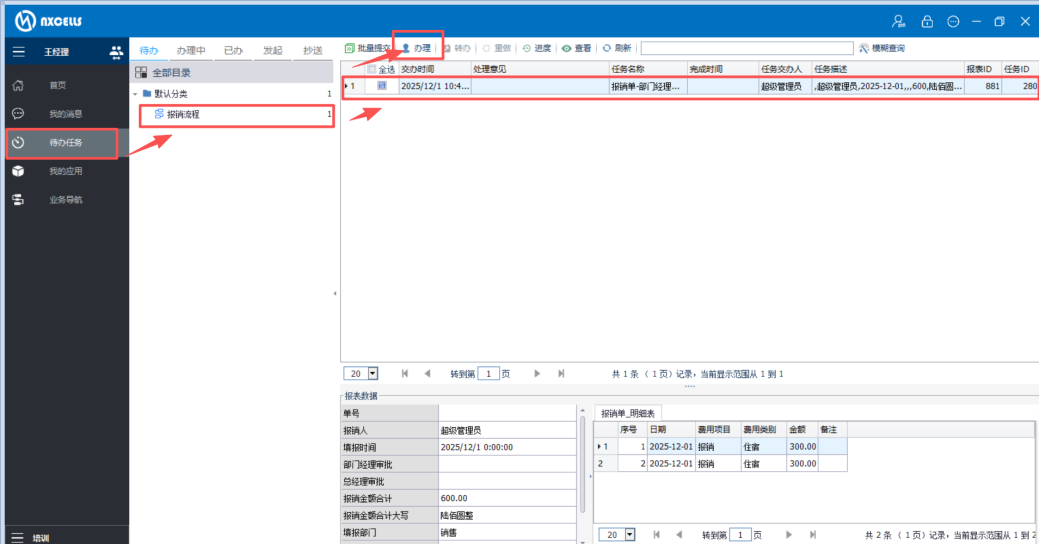1040x545 pixels.
Task: Check the 全选 select-all checkbox
Action: tap(373, 70)
